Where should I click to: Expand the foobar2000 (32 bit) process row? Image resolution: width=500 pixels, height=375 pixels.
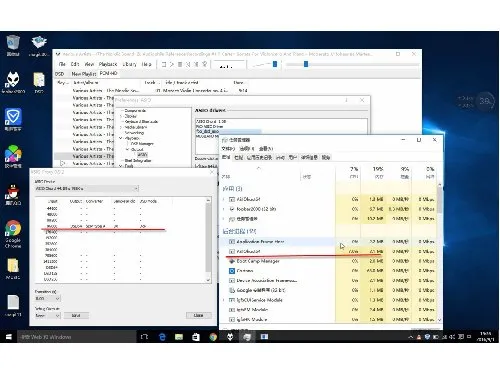pyautogui.click(x=224, y=209)
